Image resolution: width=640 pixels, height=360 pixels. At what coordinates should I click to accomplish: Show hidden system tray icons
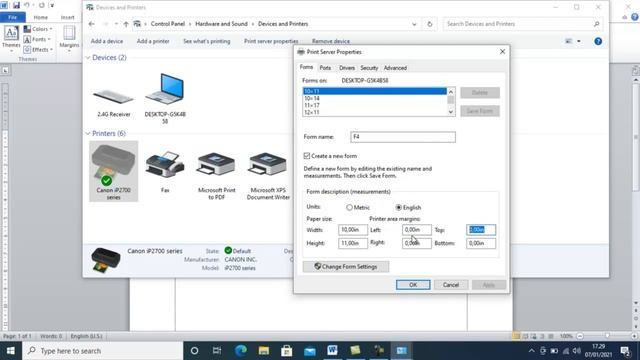click(x=531, y=351)
